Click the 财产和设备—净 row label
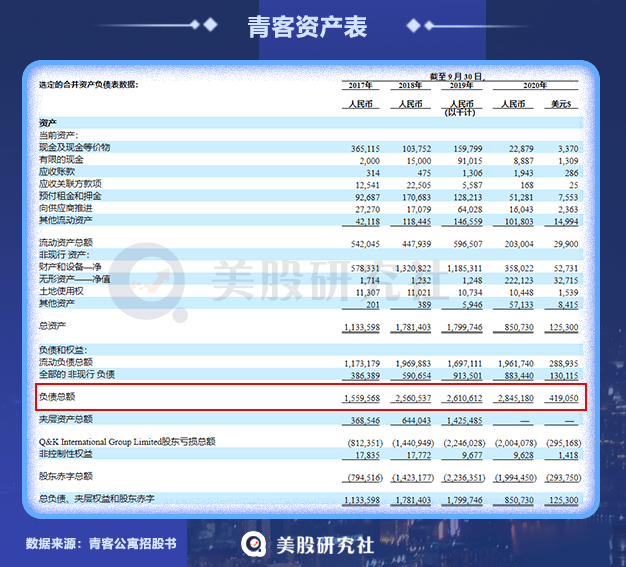This screenshot has height=567, width=626. click(x=70, y=267)
